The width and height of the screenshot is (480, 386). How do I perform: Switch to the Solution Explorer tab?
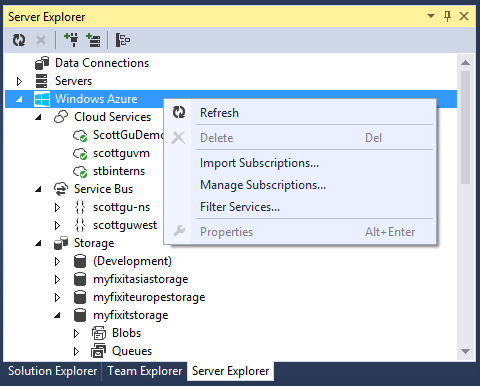52,371
